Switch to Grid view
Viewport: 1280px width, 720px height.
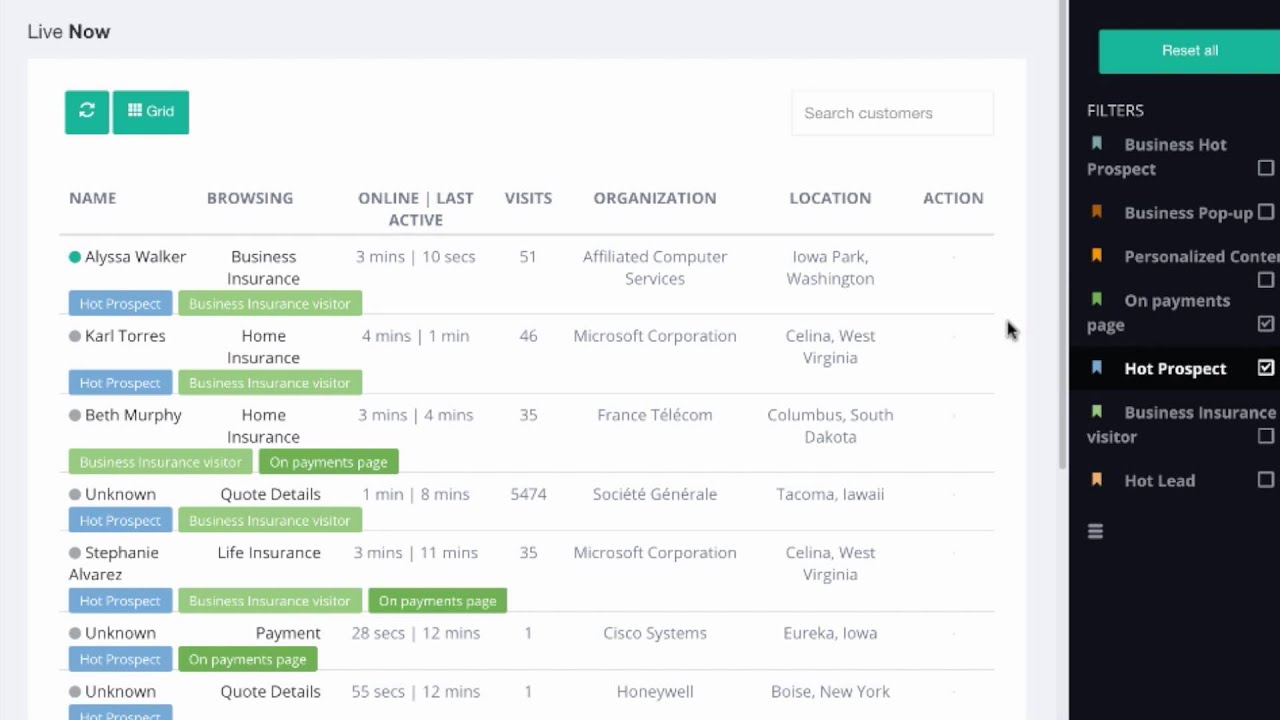click(151, 112)
